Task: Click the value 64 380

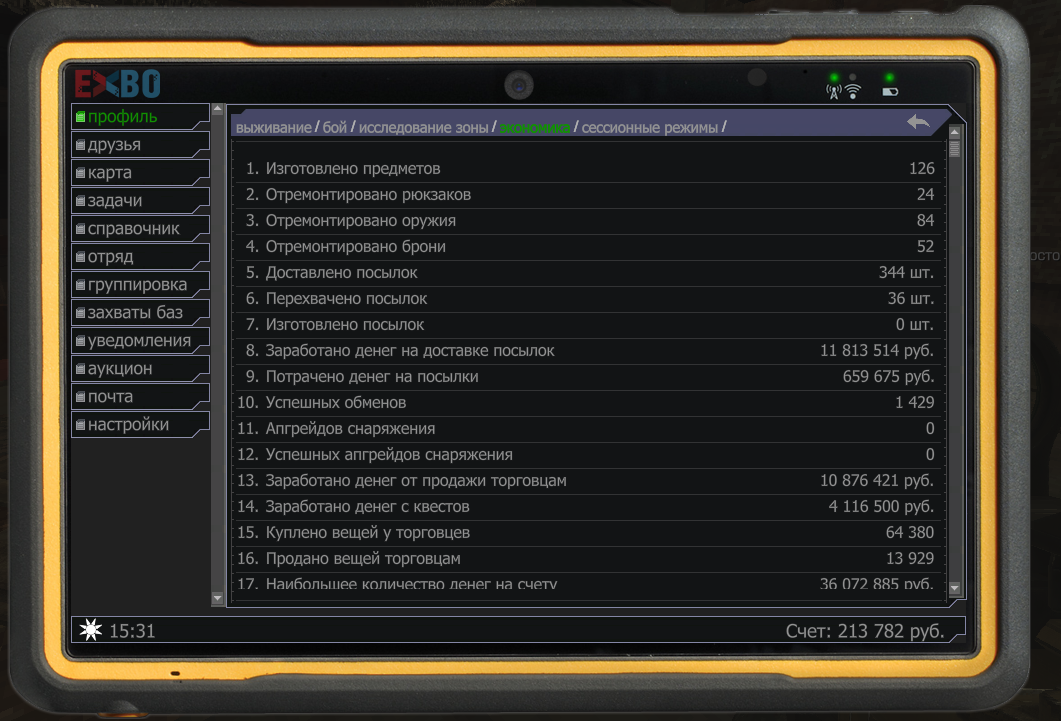Action: 910,533
